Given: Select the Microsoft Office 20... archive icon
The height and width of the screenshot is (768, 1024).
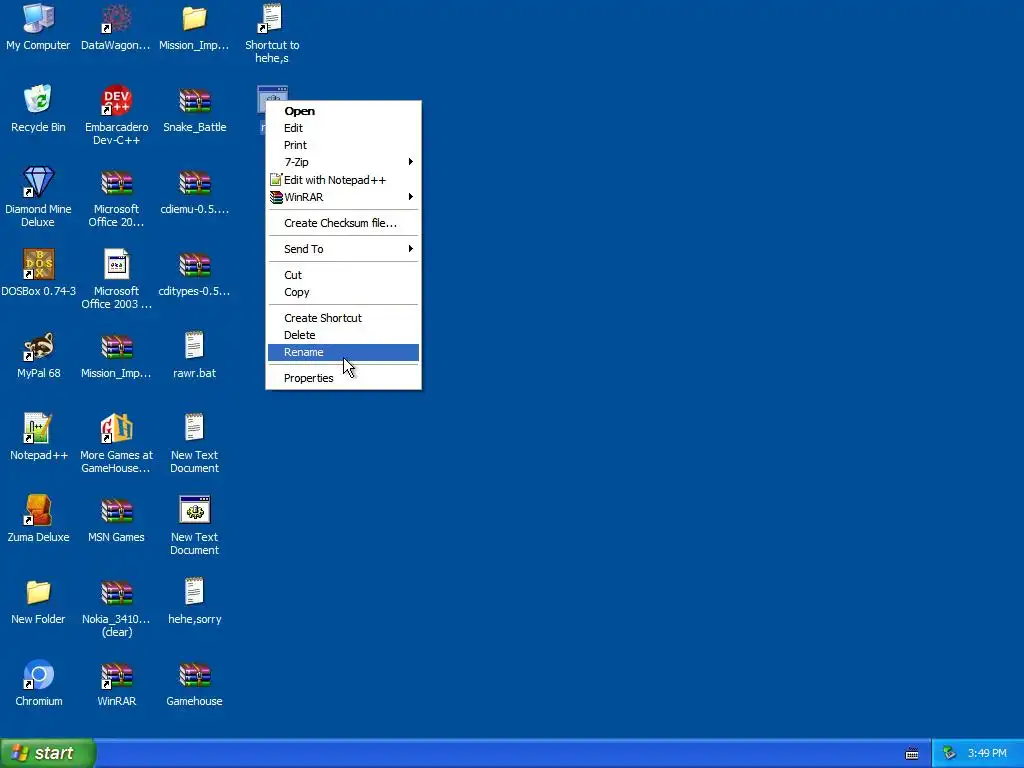Looking at the screenshot, I should click(x=116, y=184).
